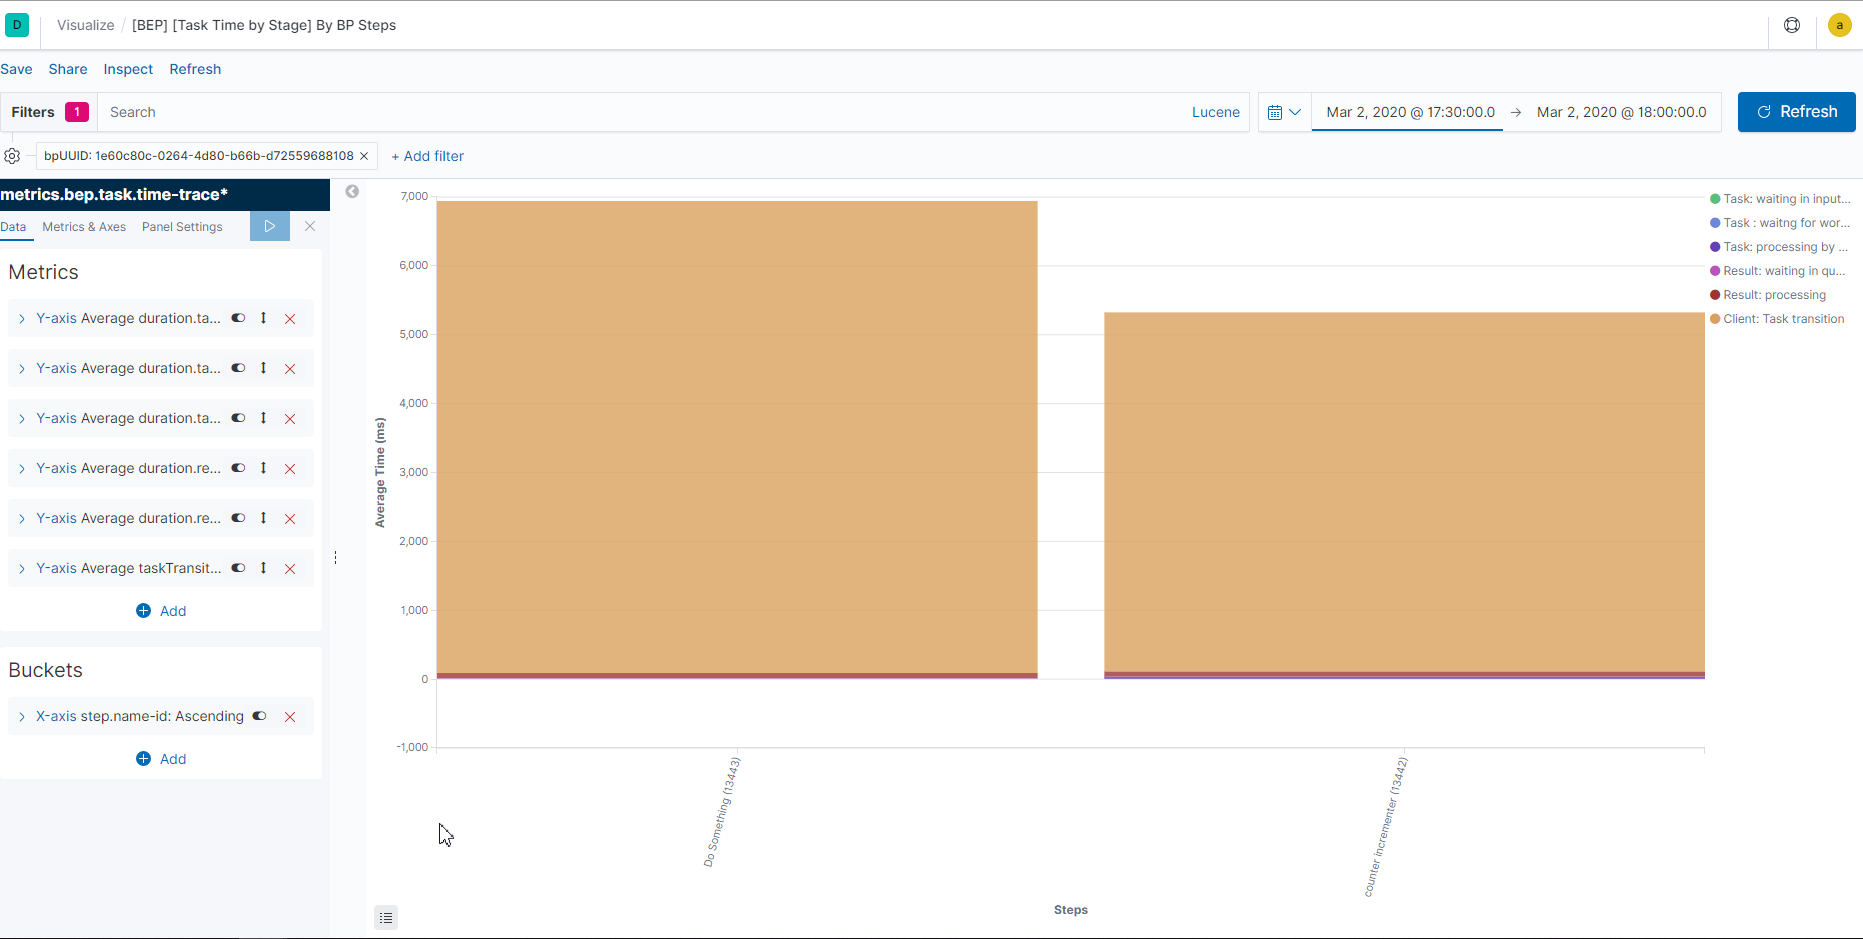Add a new metric
Viewport: 1863px width, 939px height.
161,611
